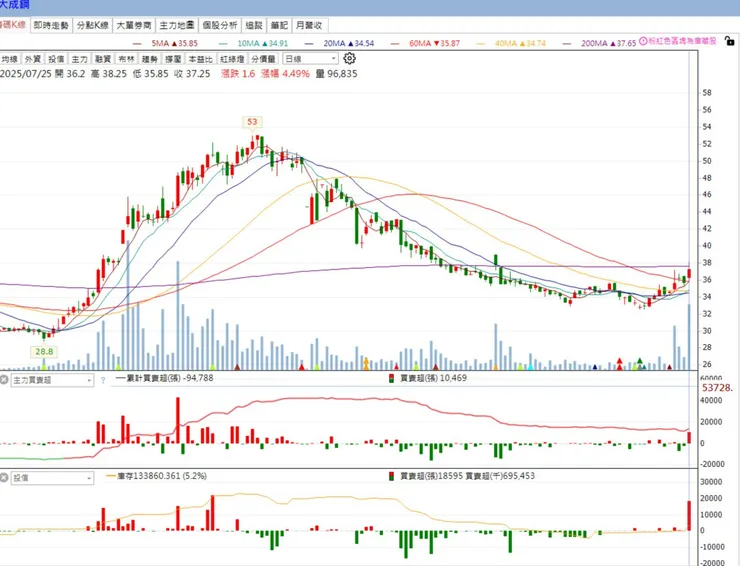This screenshot has height=566, width=740.
Task: Click the 53 high price label
Action: (252, 122)
